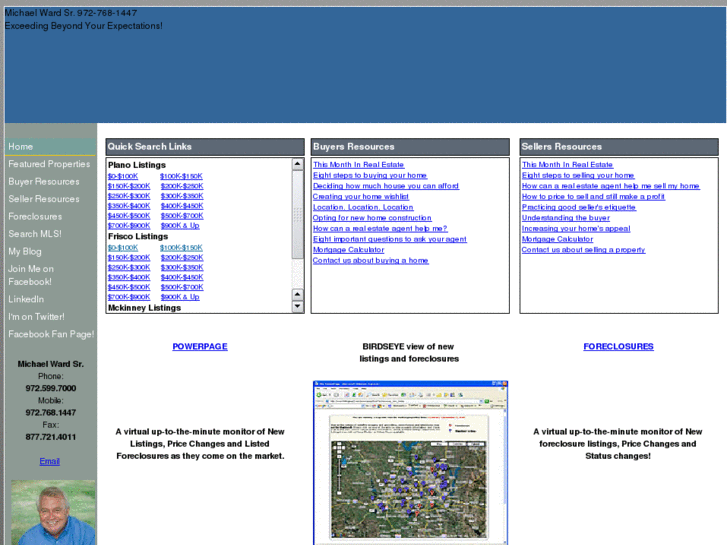Open Buyer Resources sidebar menu item

tap(44, 182)
